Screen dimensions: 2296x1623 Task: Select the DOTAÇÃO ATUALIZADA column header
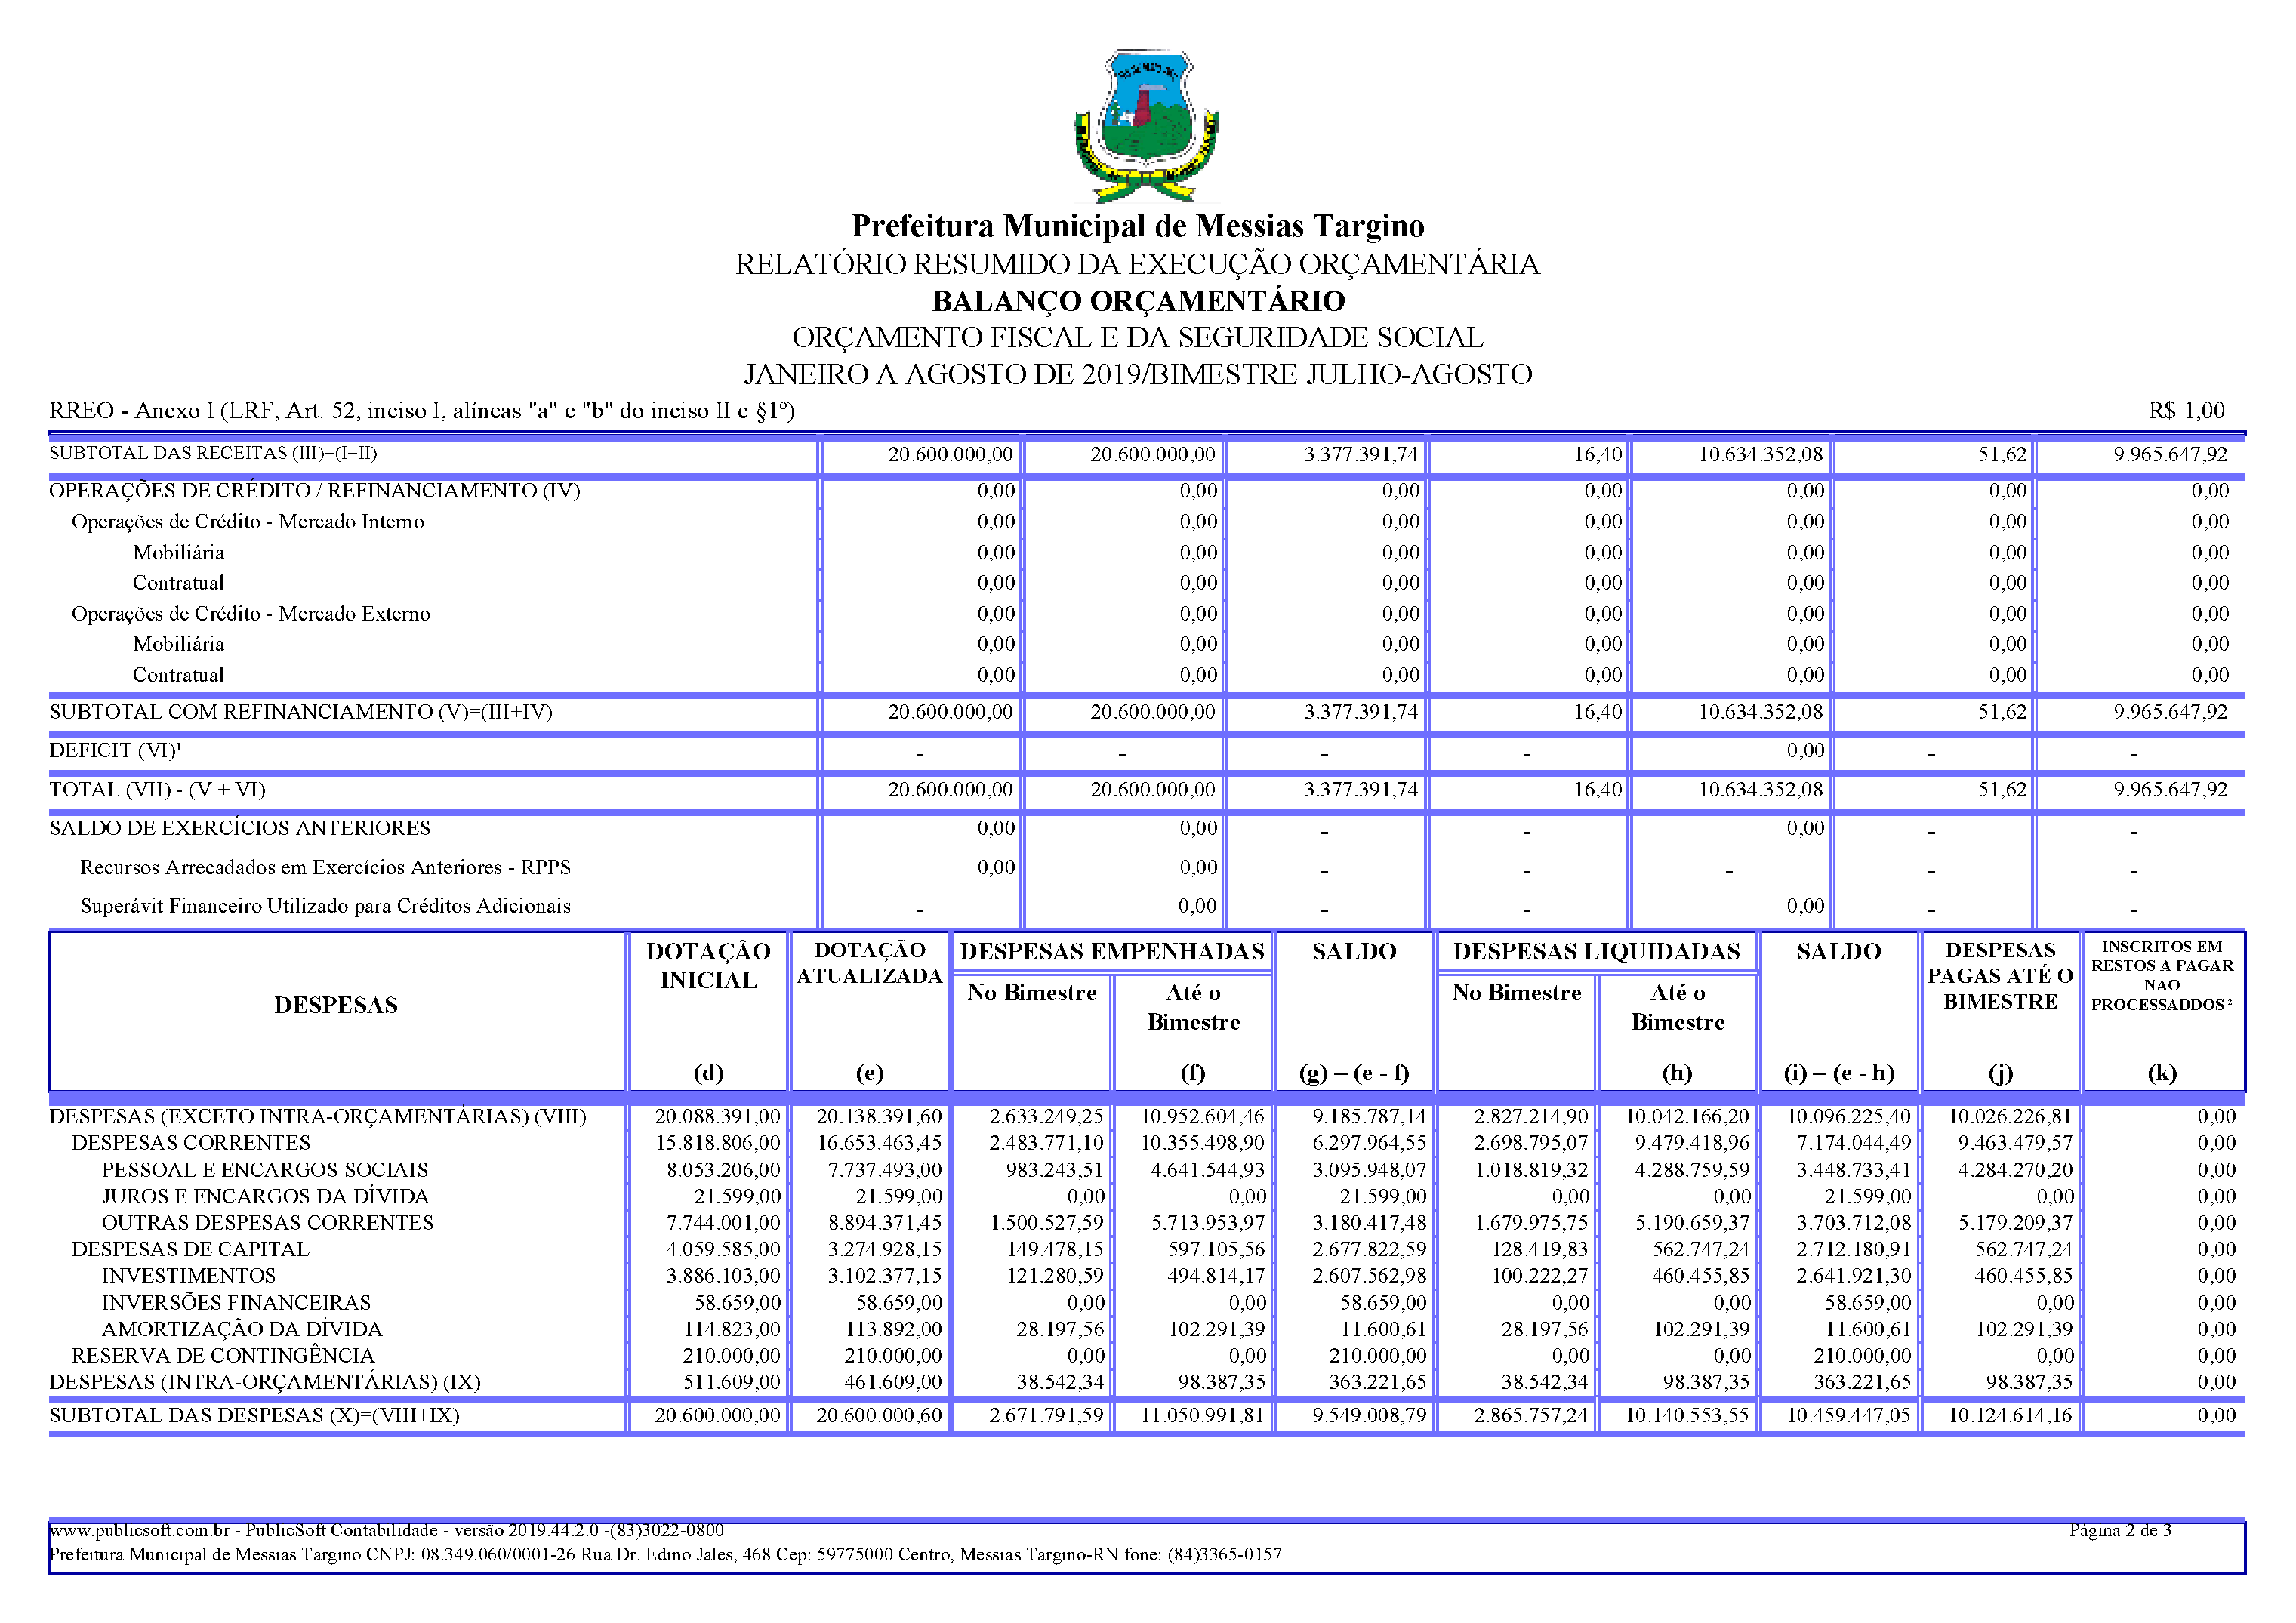point(869,963)
